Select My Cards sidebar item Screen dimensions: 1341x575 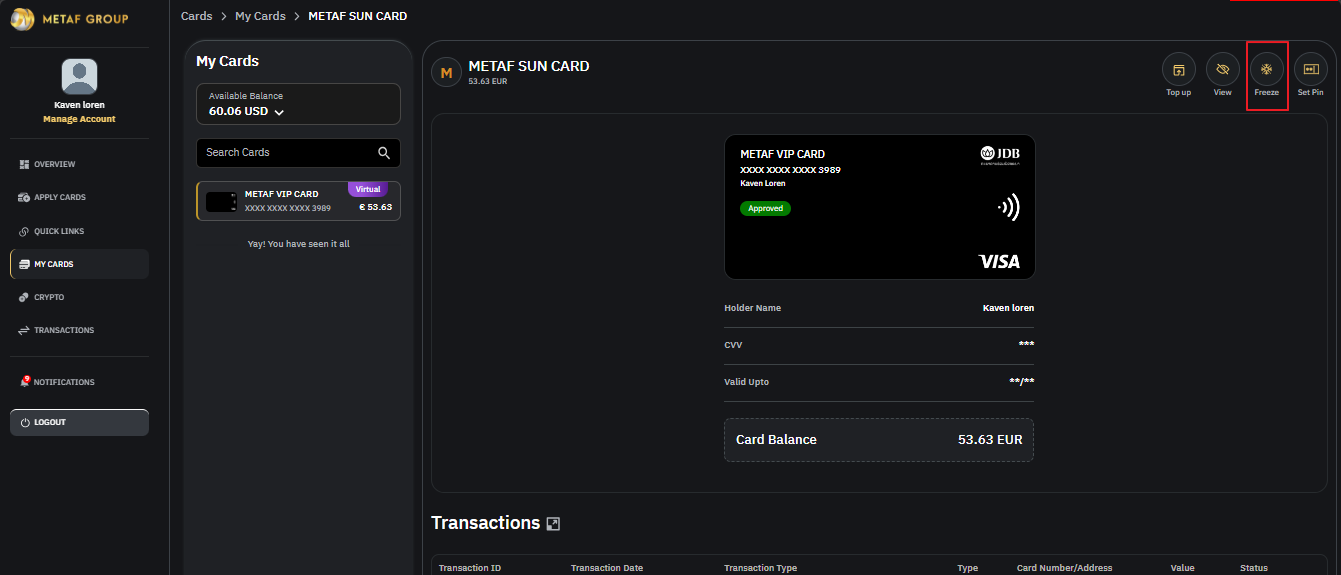coord(79,264)
